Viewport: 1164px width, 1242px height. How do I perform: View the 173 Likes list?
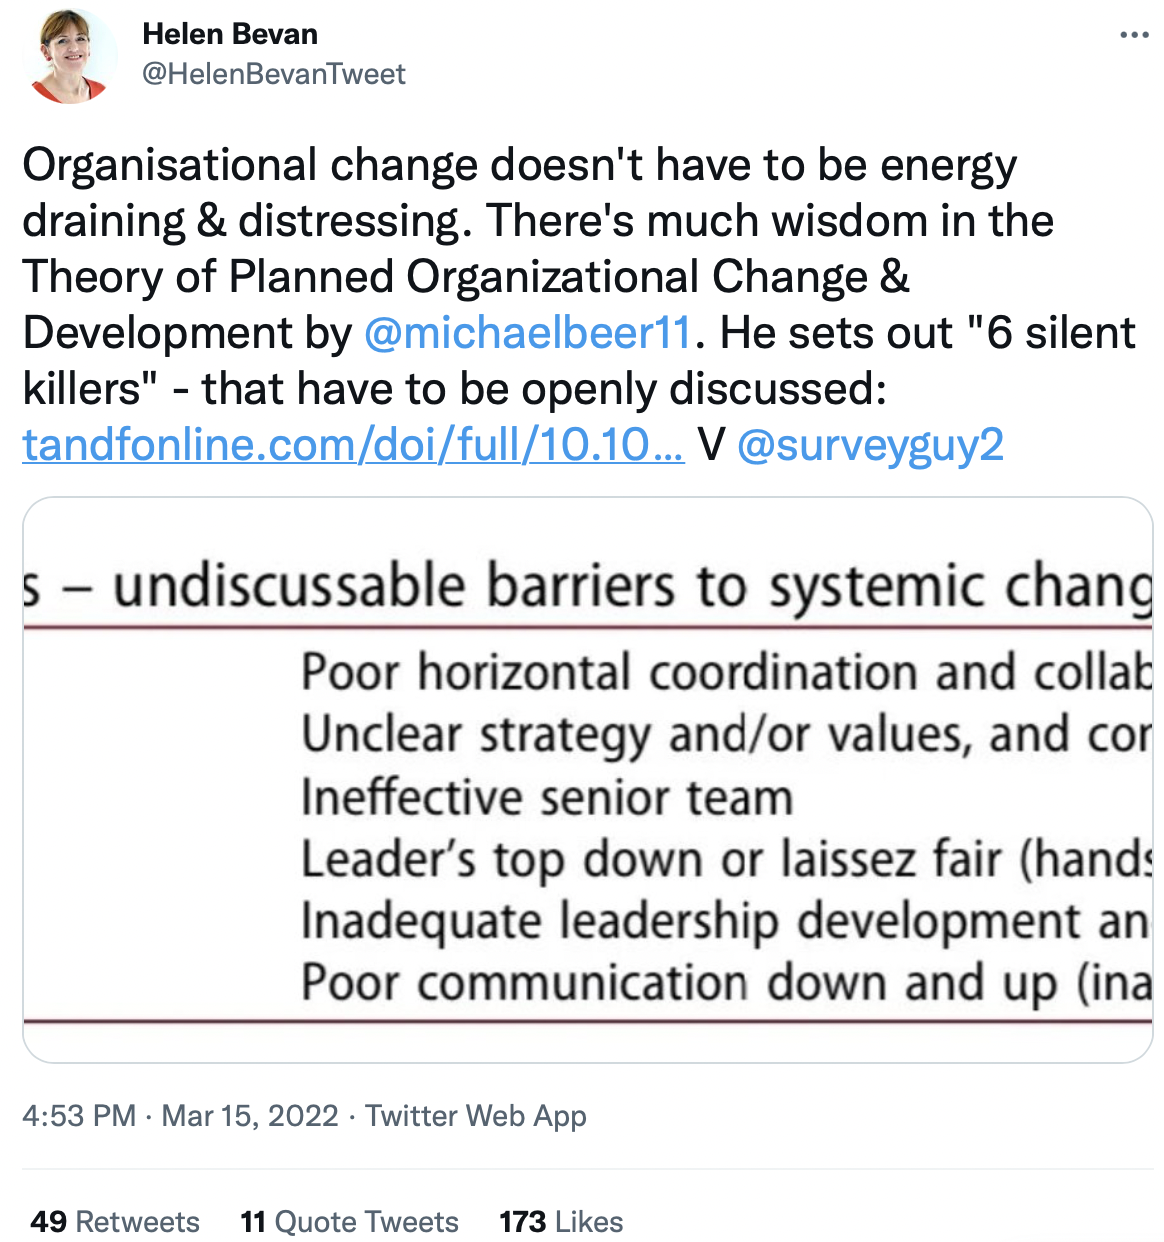[x=561, y=1221]
